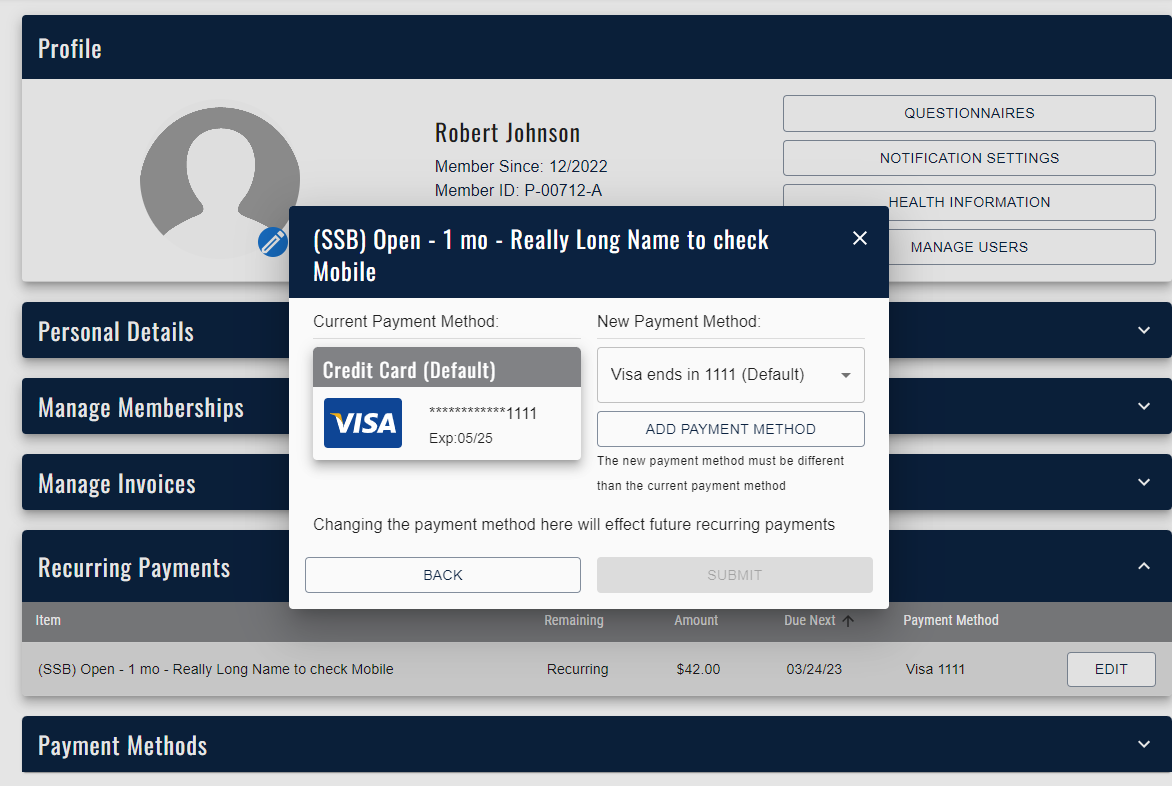
Task: Sort by the Amount column header
Action: (x=696, y=621)
